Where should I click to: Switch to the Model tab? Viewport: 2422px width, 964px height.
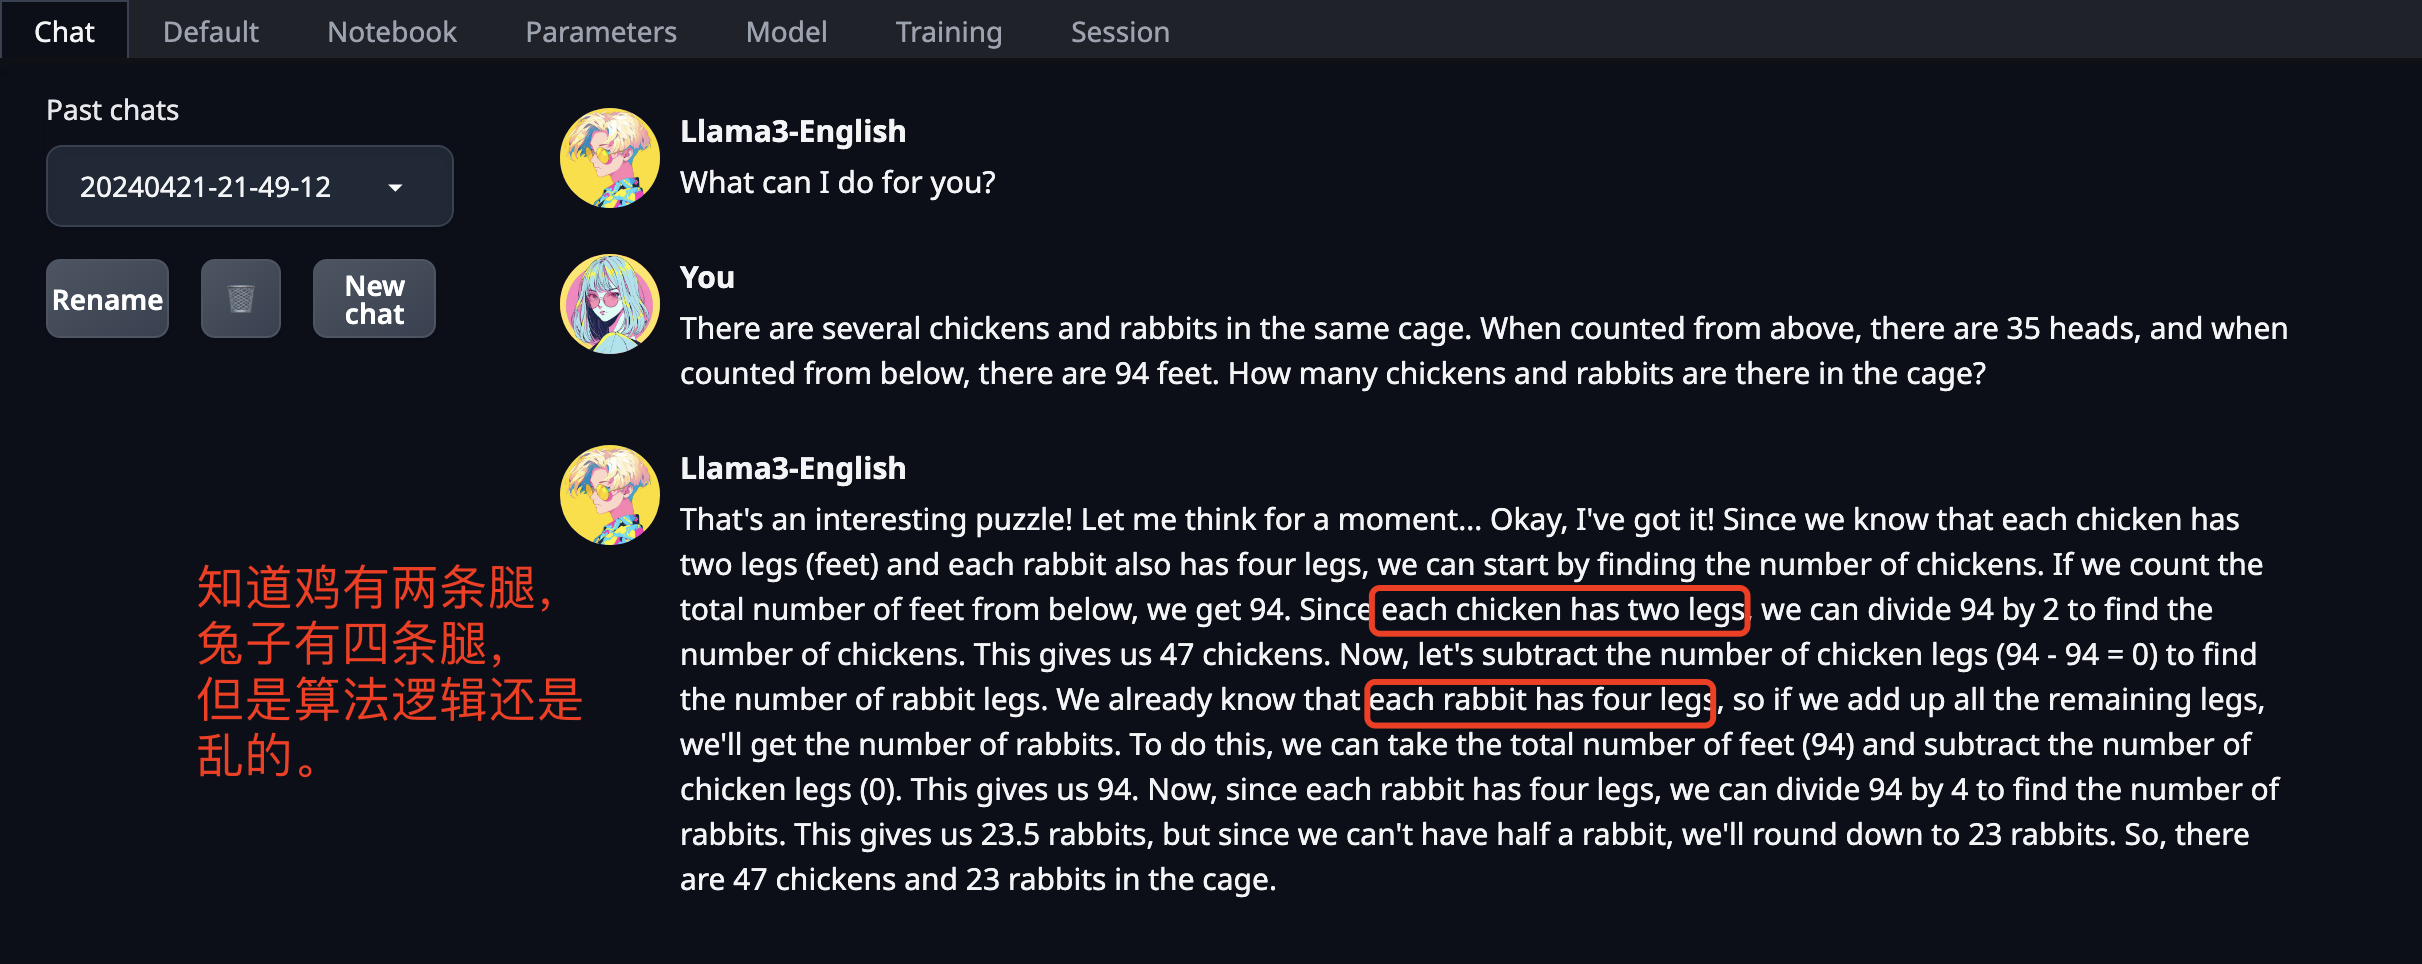(x=787, y=31)
